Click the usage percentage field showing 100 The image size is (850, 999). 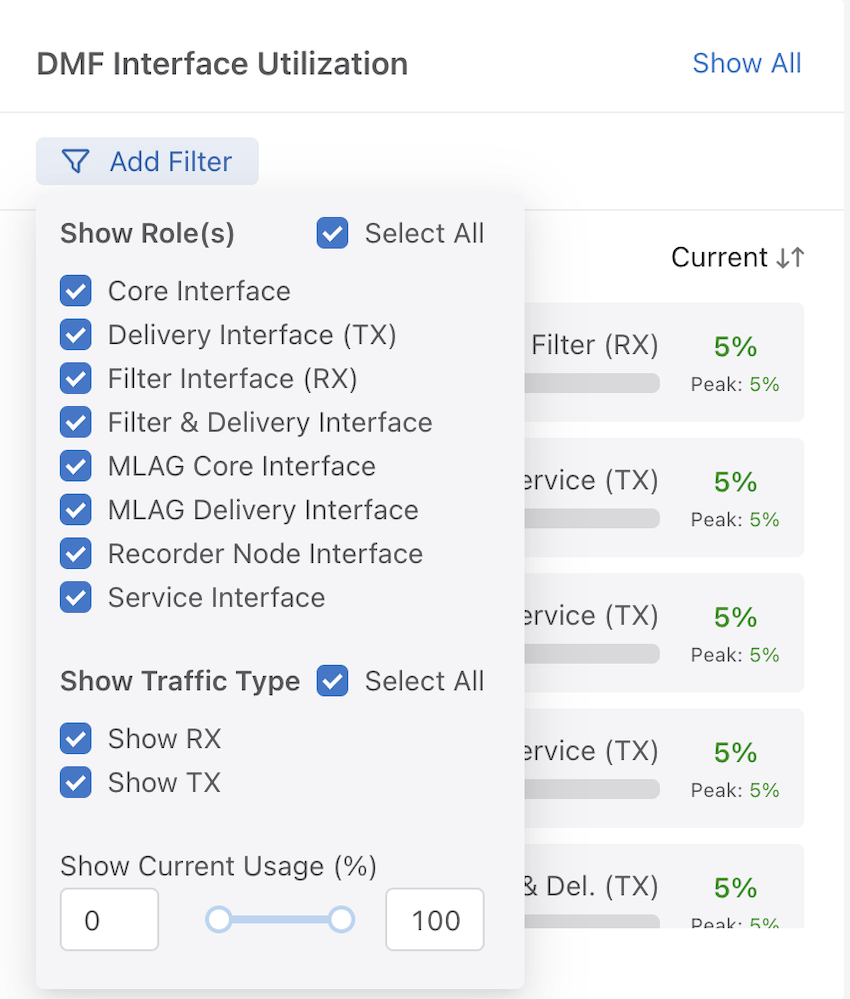click(x=434, y=919)
